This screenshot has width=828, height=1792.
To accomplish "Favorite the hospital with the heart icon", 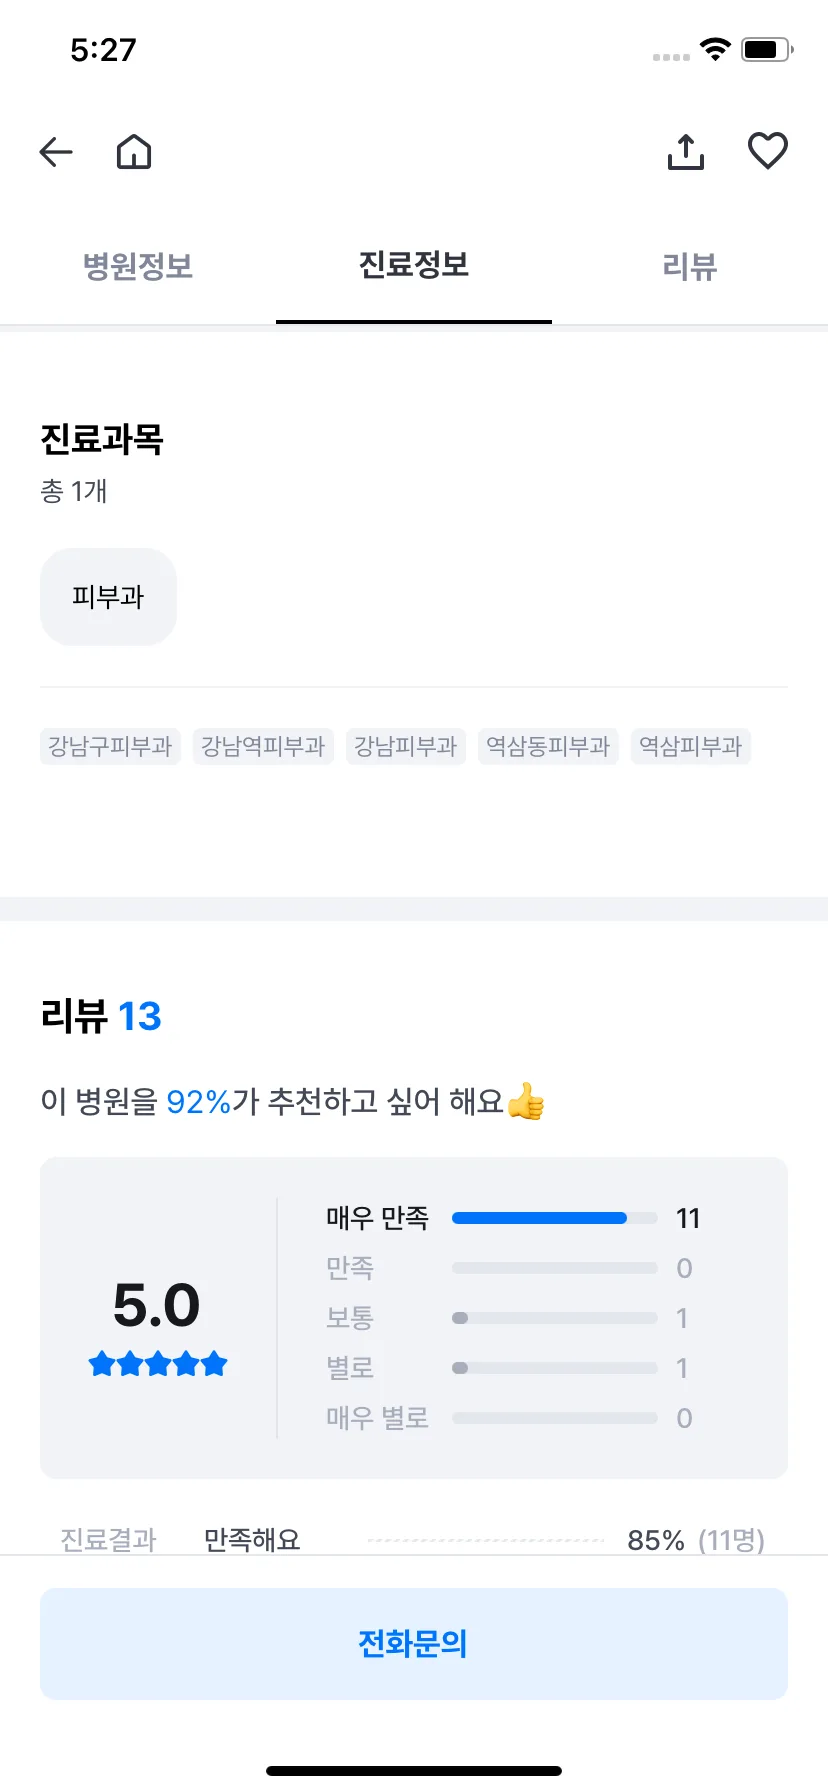I will pos(768,151).
